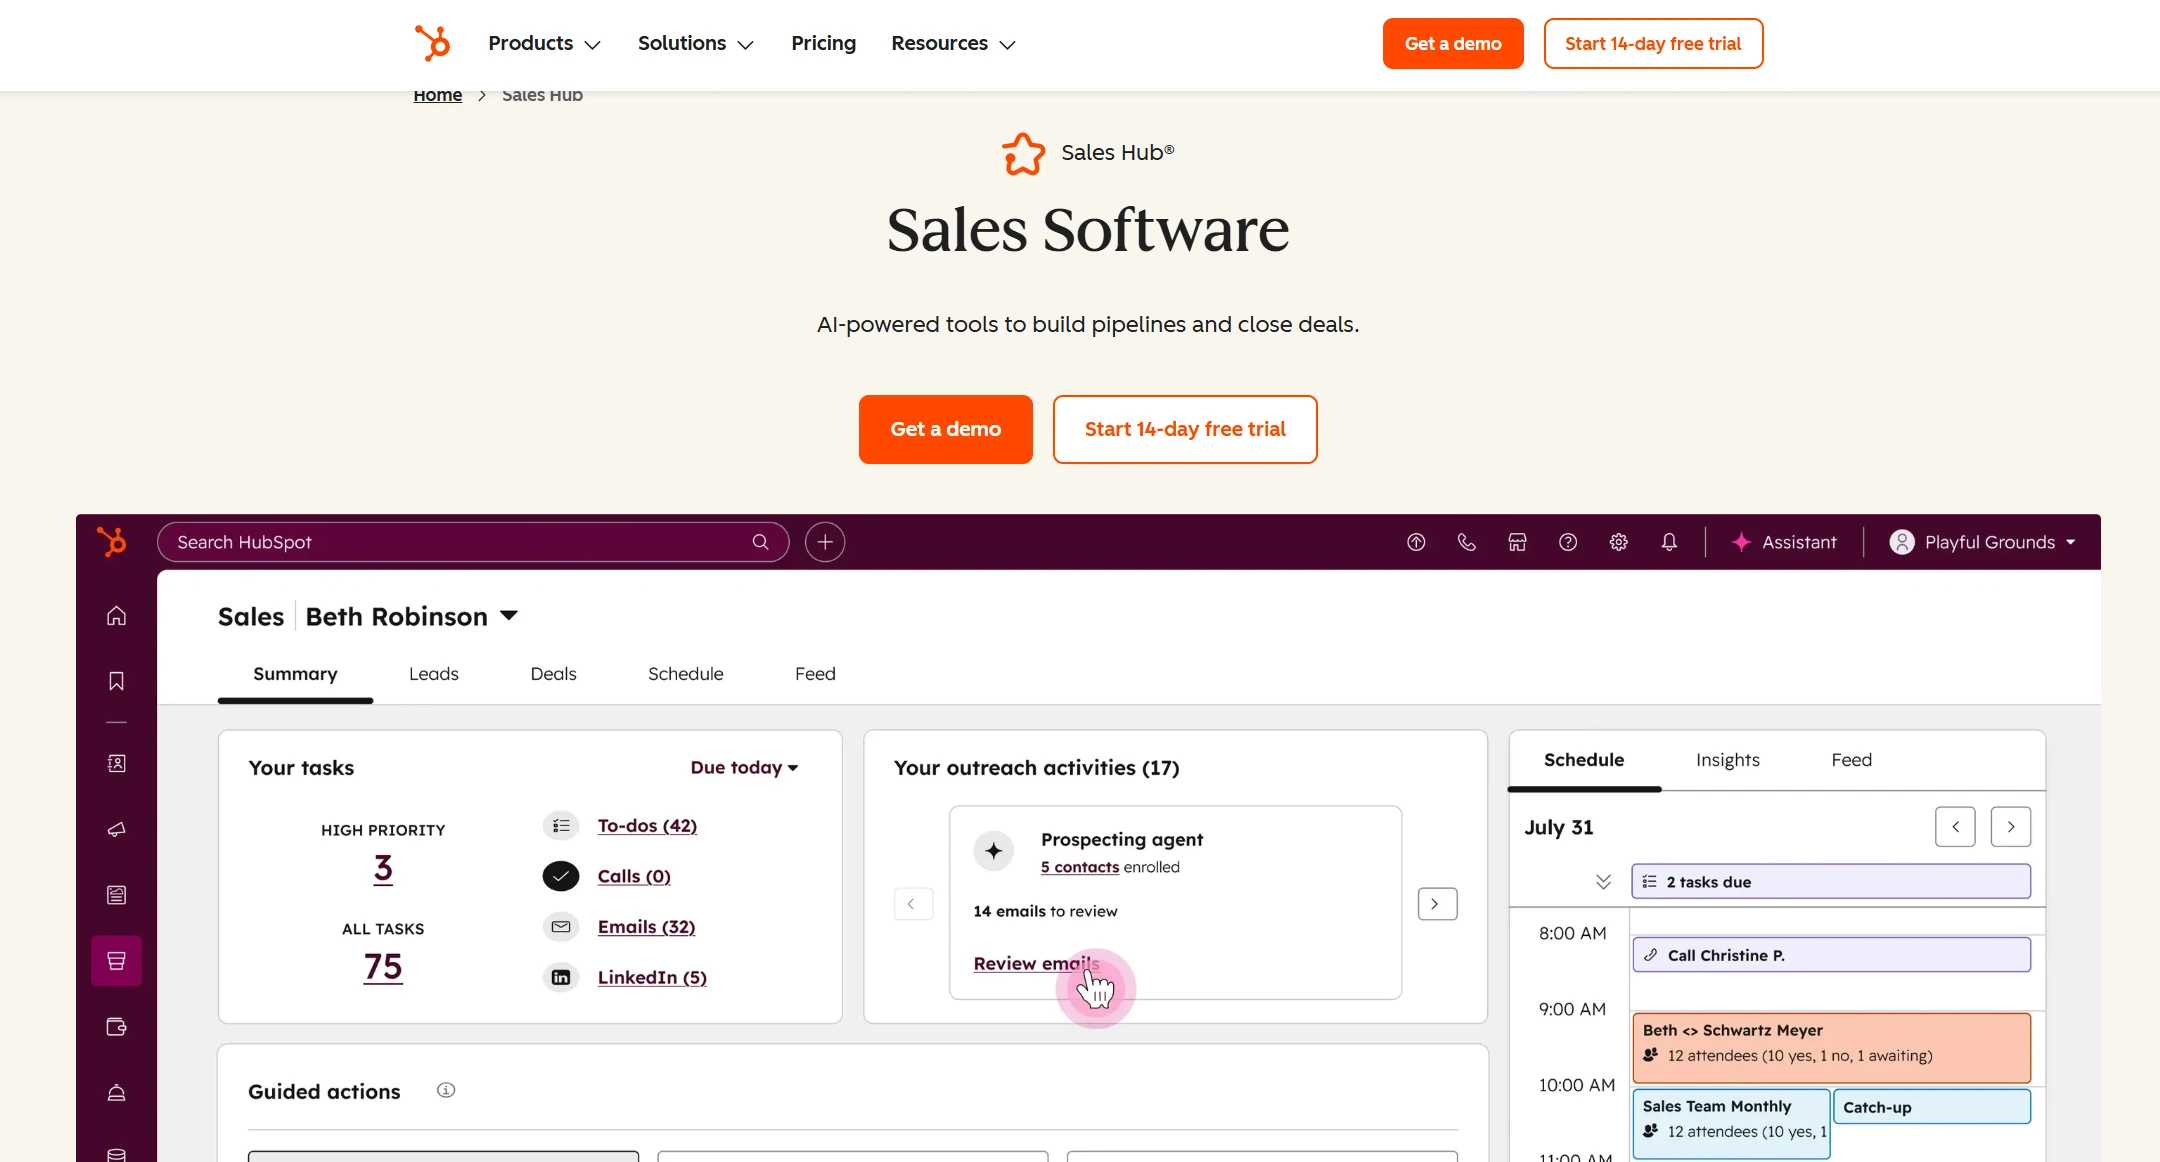Viewport: 2160px width, 1162px height.
Task: Click the marketing megaphone icon in sidebar
Action: (117, 829)
